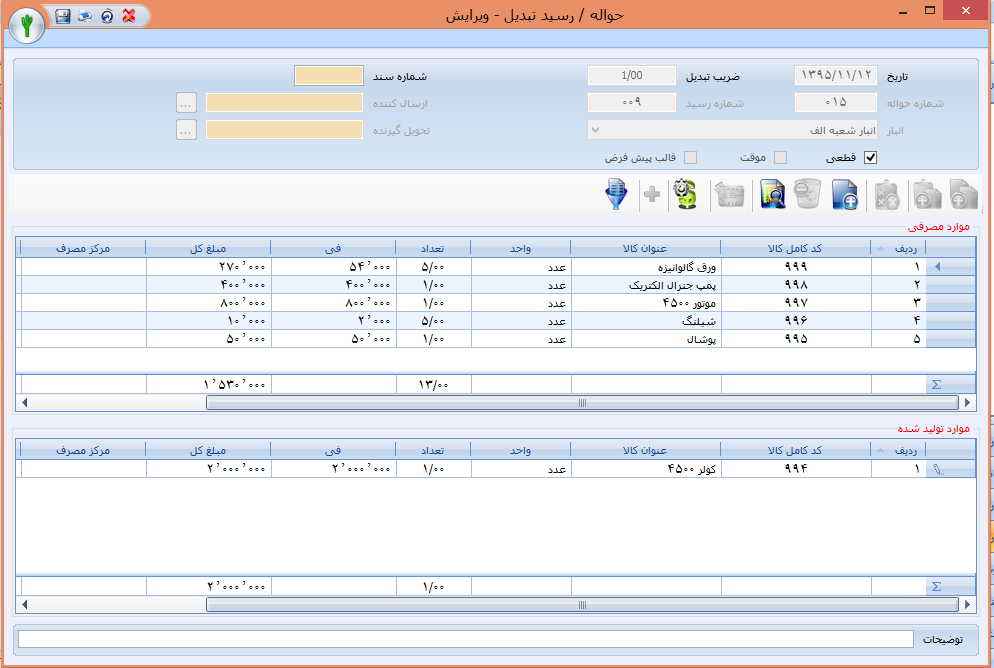Click the grayed clipboard with plus icon
The image size is (994, 668).
click(x=926, y=194)
